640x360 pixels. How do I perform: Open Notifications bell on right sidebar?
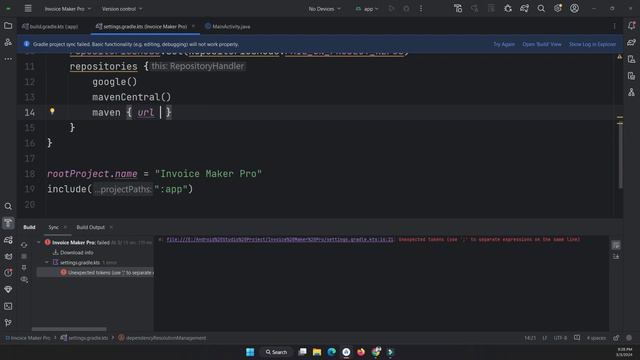click(631, 26)
